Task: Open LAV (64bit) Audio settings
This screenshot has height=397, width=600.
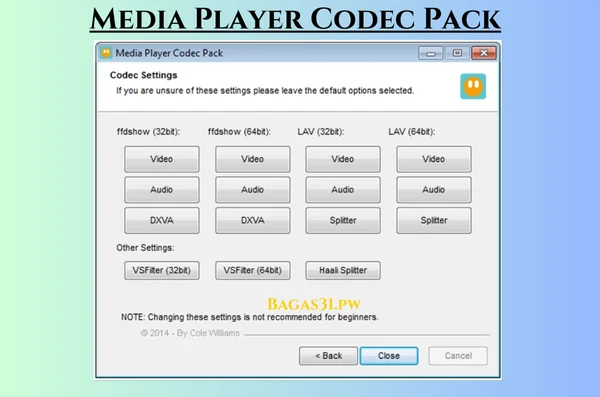Action: pos(434,190)
